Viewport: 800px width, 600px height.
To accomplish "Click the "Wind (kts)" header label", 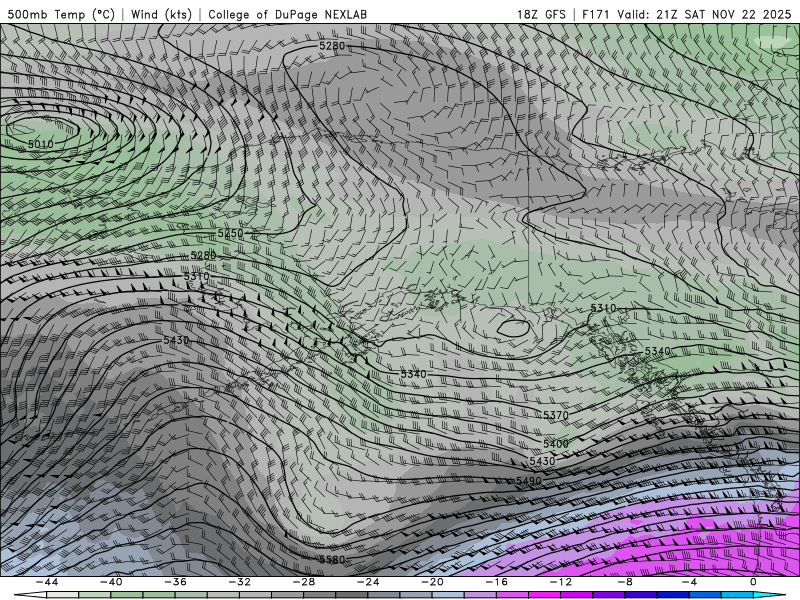I will coord(161,14).
